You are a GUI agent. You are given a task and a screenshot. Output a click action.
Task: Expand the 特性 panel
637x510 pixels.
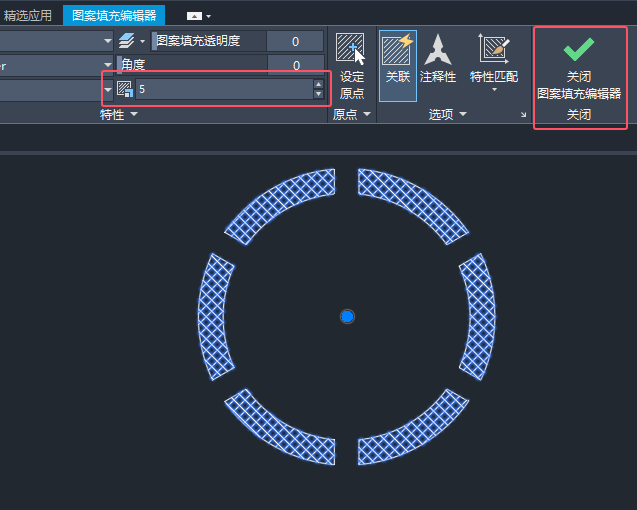[x=119, y=114]
